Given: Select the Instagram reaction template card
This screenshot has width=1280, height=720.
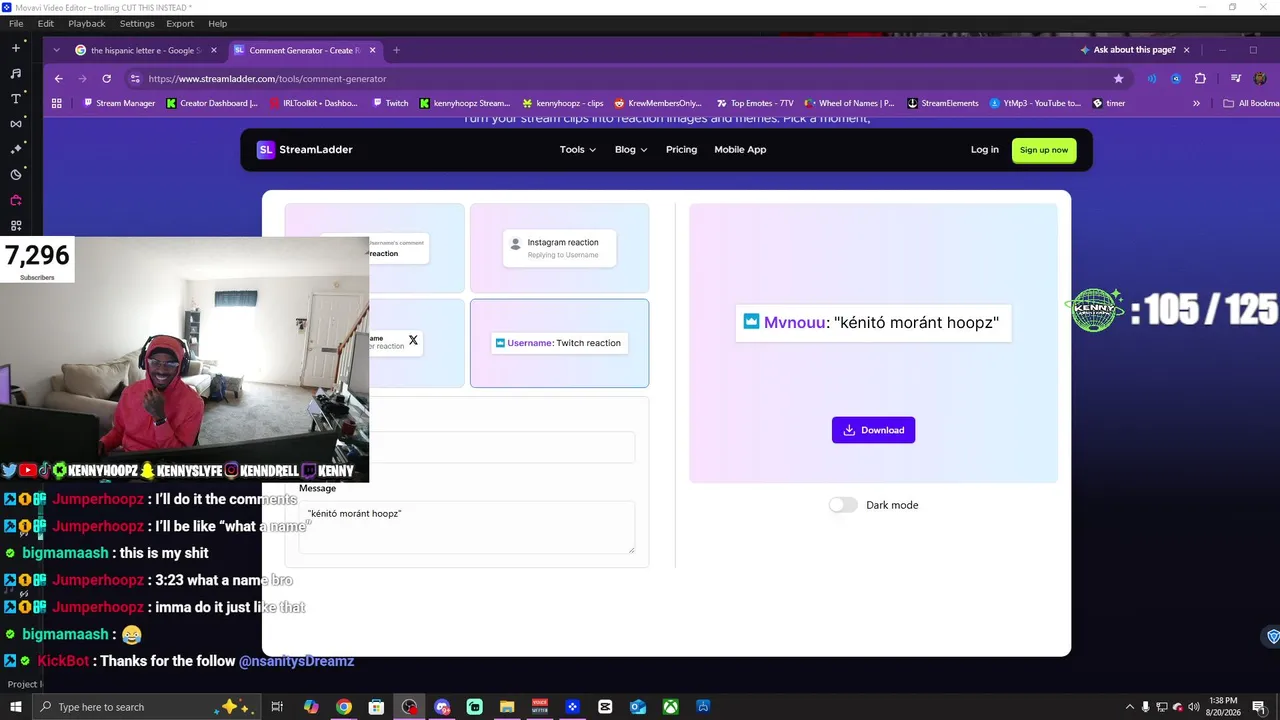Looking at the screenshot, I should click(559, 248).
